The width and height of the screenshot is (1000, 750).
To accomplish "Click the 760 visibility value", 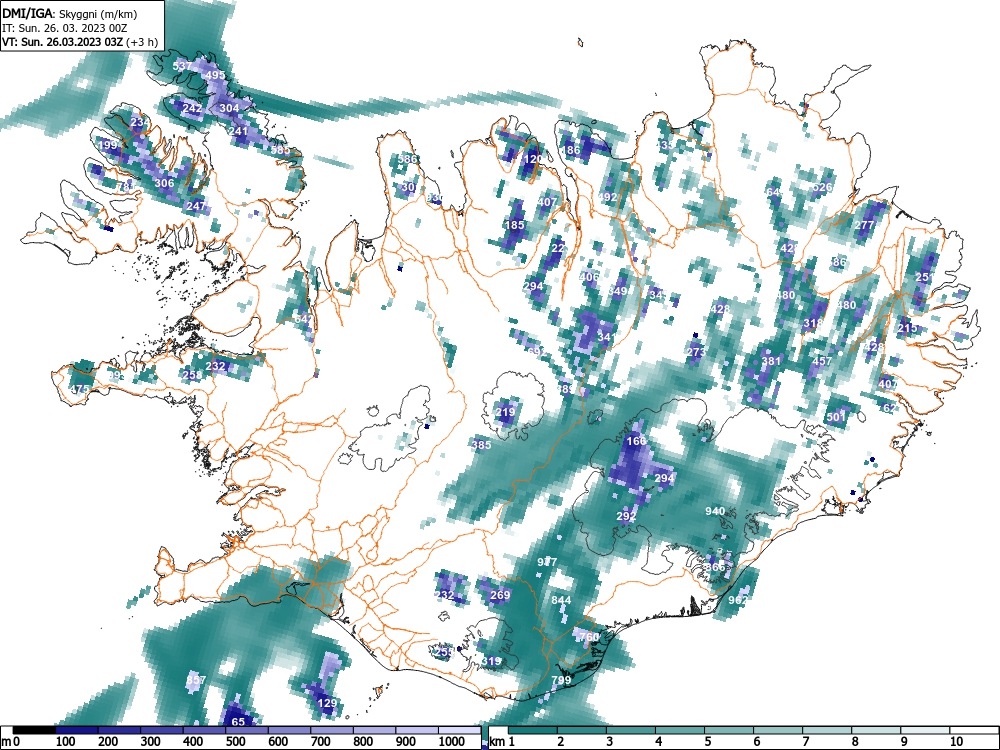I will (589, 637).
